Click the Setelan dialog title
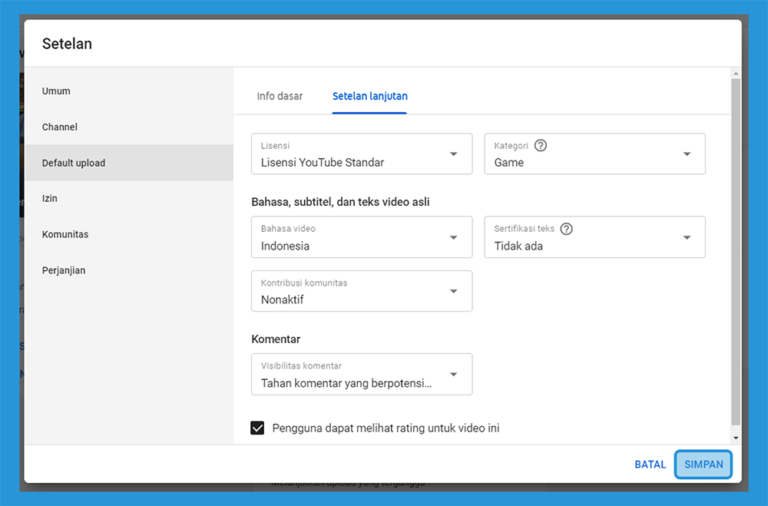Screen dimensions: 768x506 coord(67,44)
